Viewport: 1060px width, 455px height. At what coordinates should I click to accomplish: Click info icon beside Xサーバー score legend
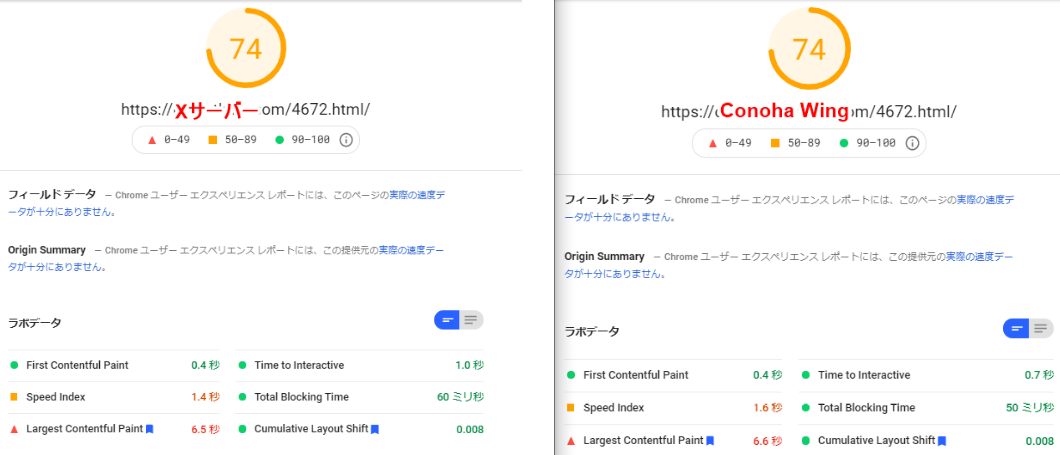coord(346,140)
